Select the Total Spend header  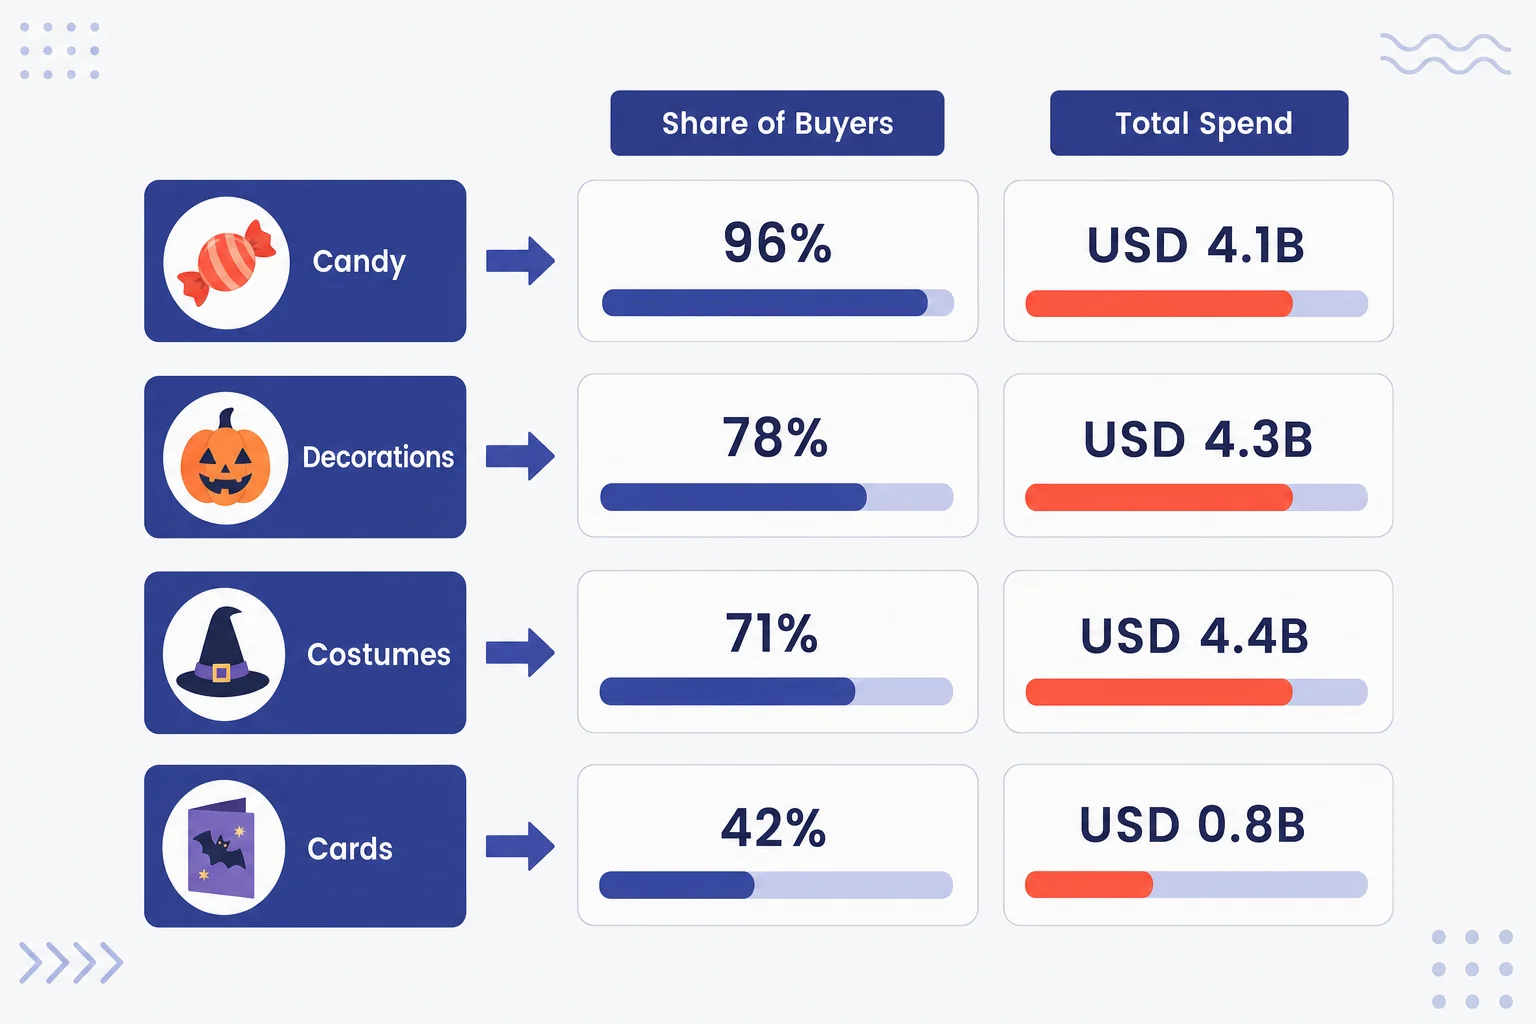1199,123
